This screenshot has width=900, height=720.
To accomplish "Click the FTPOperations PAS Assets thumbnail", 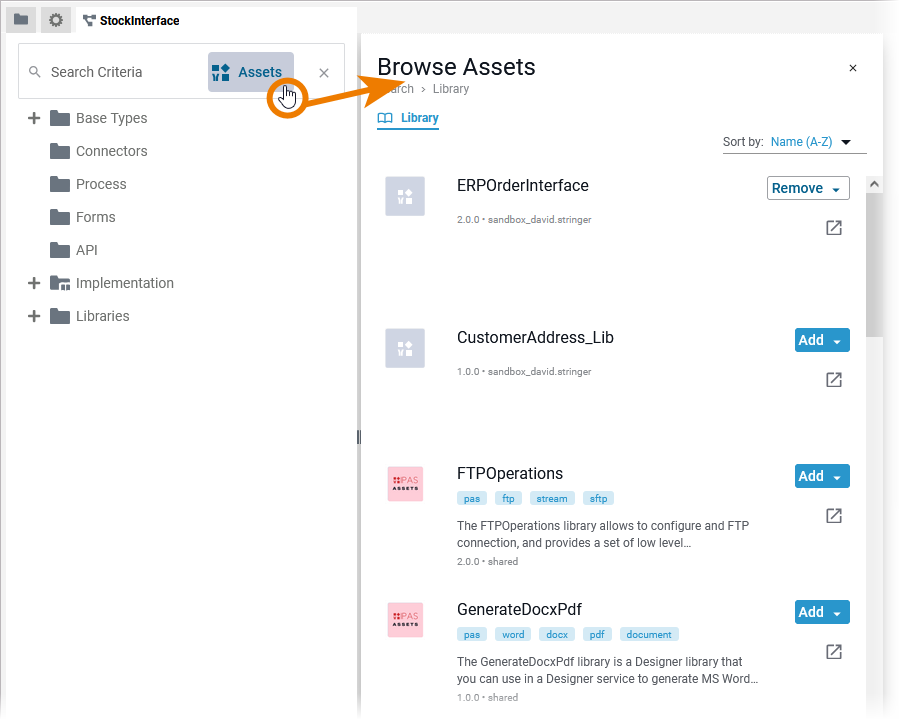I will tap(405, 484).
